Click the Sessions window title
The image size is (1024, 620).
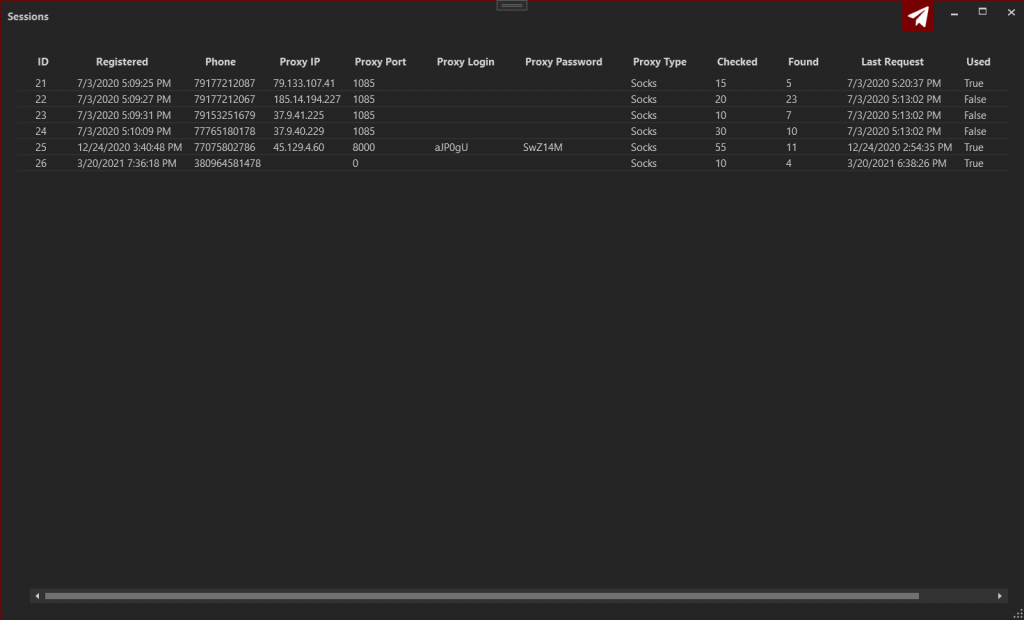[x=28, y=16]
